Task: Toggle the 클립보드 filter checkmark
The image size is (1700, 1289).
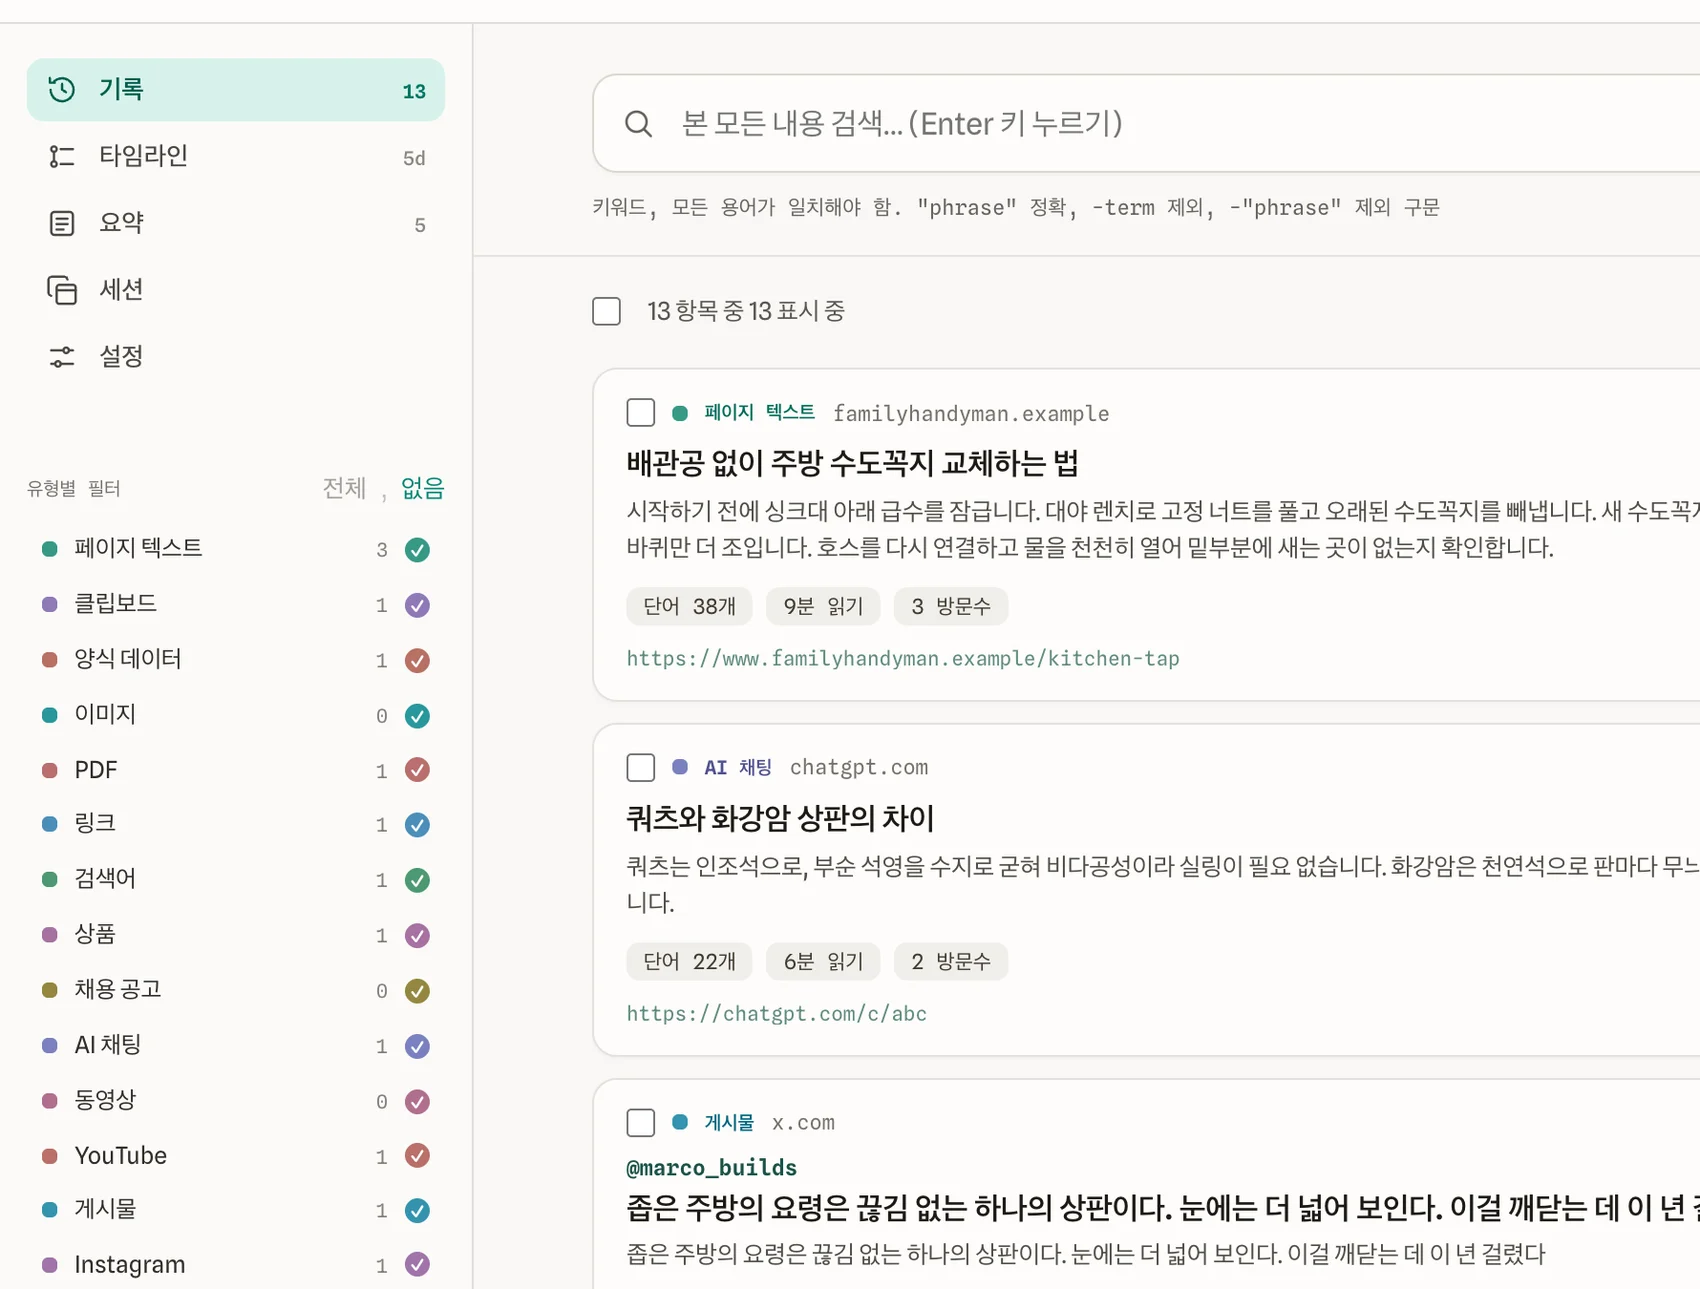Action: [417, 605]
